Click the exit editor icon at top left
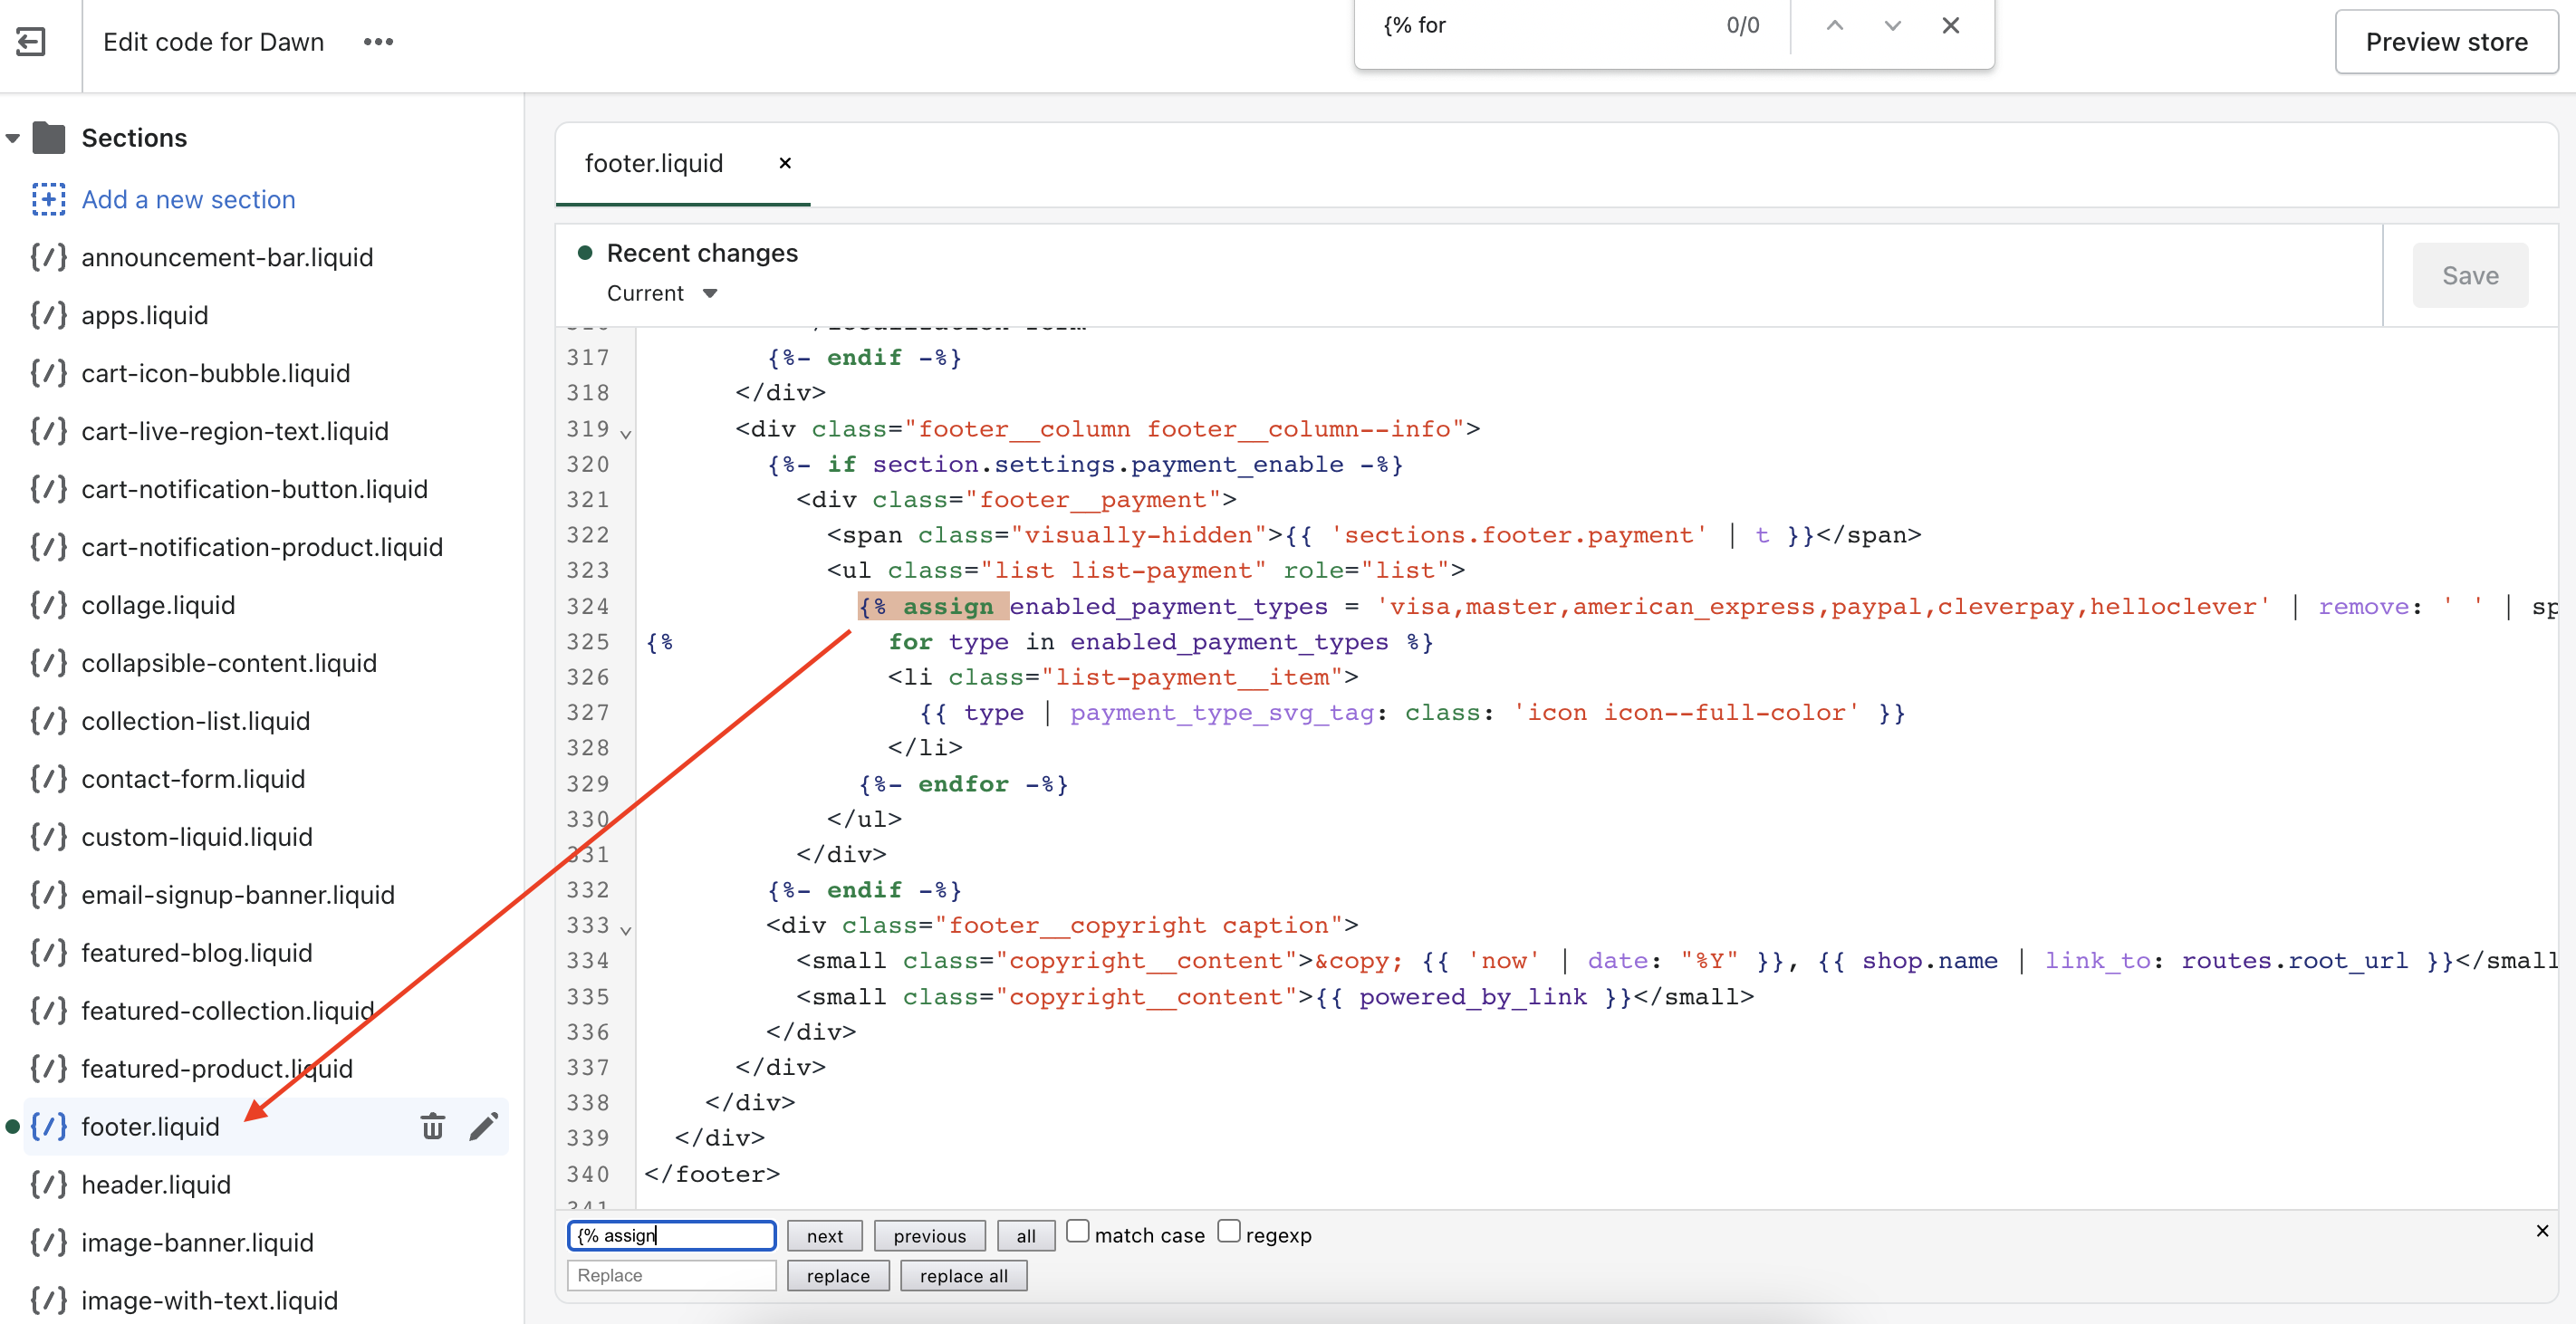The height and width of the screenshot is (1324, 2576). [x=31, y=41]
